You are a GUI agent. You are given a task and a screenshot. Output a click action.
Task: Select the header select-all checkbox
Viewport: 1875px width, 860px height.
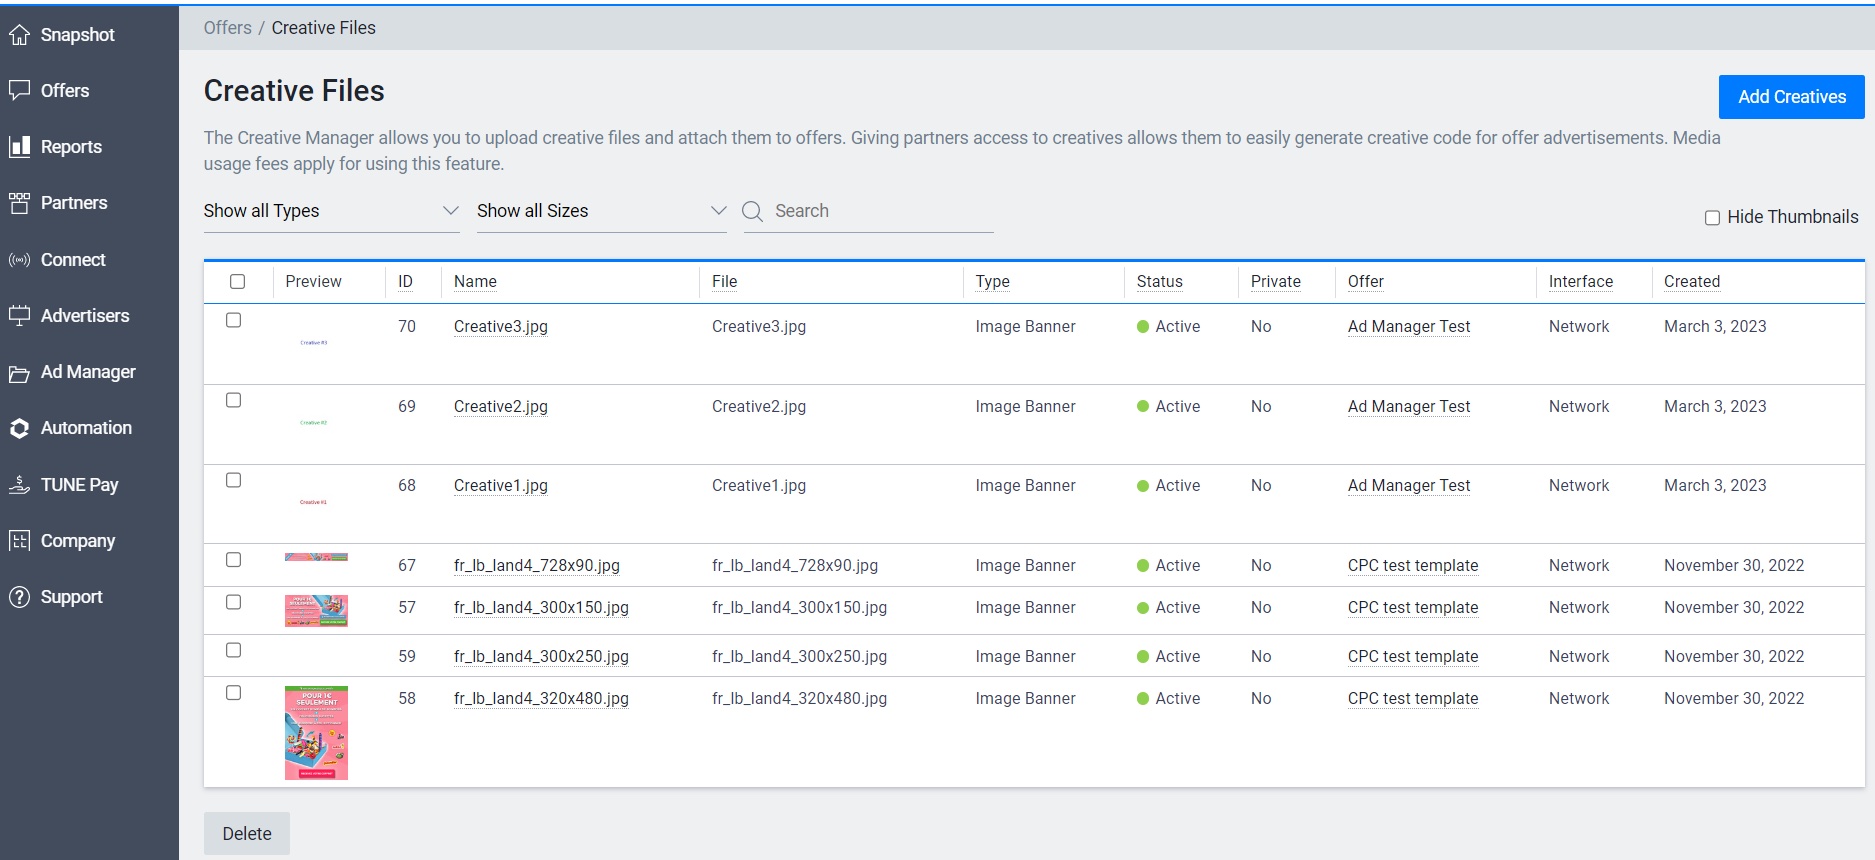point(237,282)
